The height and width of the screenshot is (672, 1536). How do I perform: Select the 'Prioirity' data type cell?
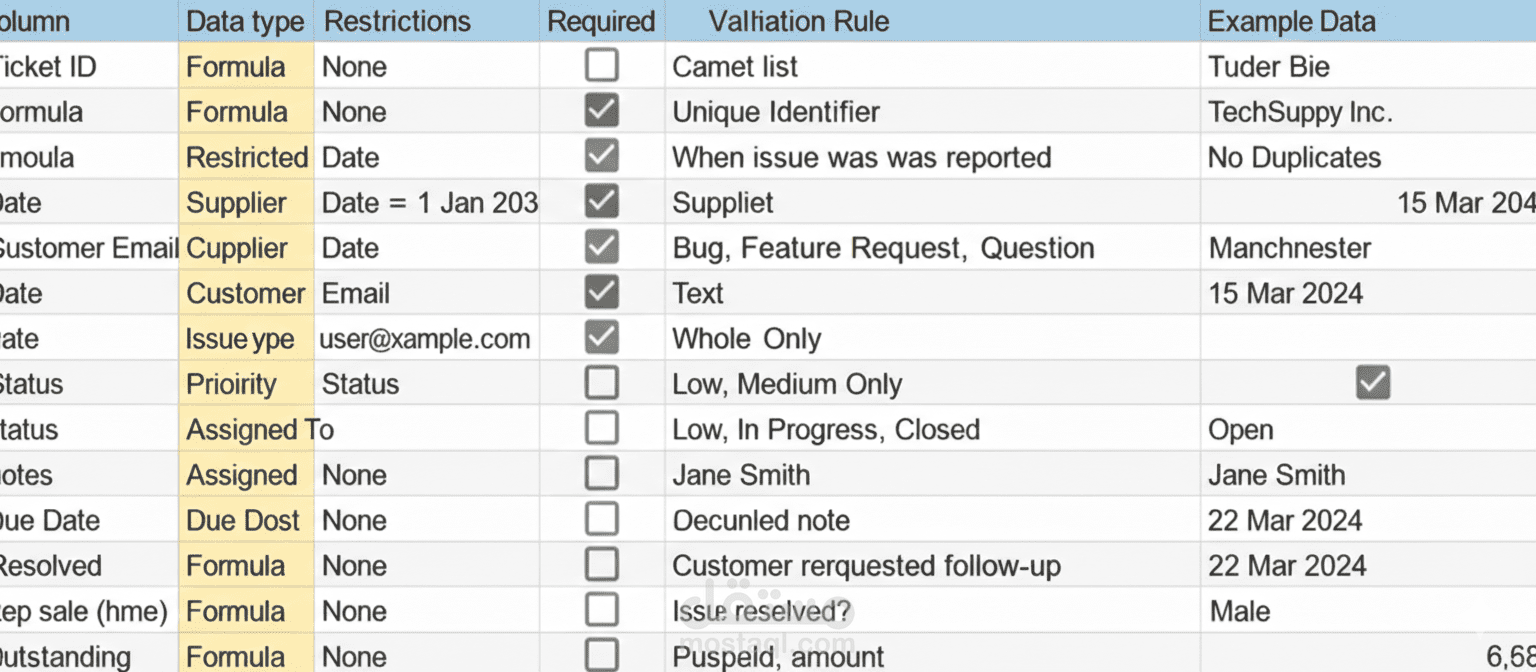tap(231, 384)
